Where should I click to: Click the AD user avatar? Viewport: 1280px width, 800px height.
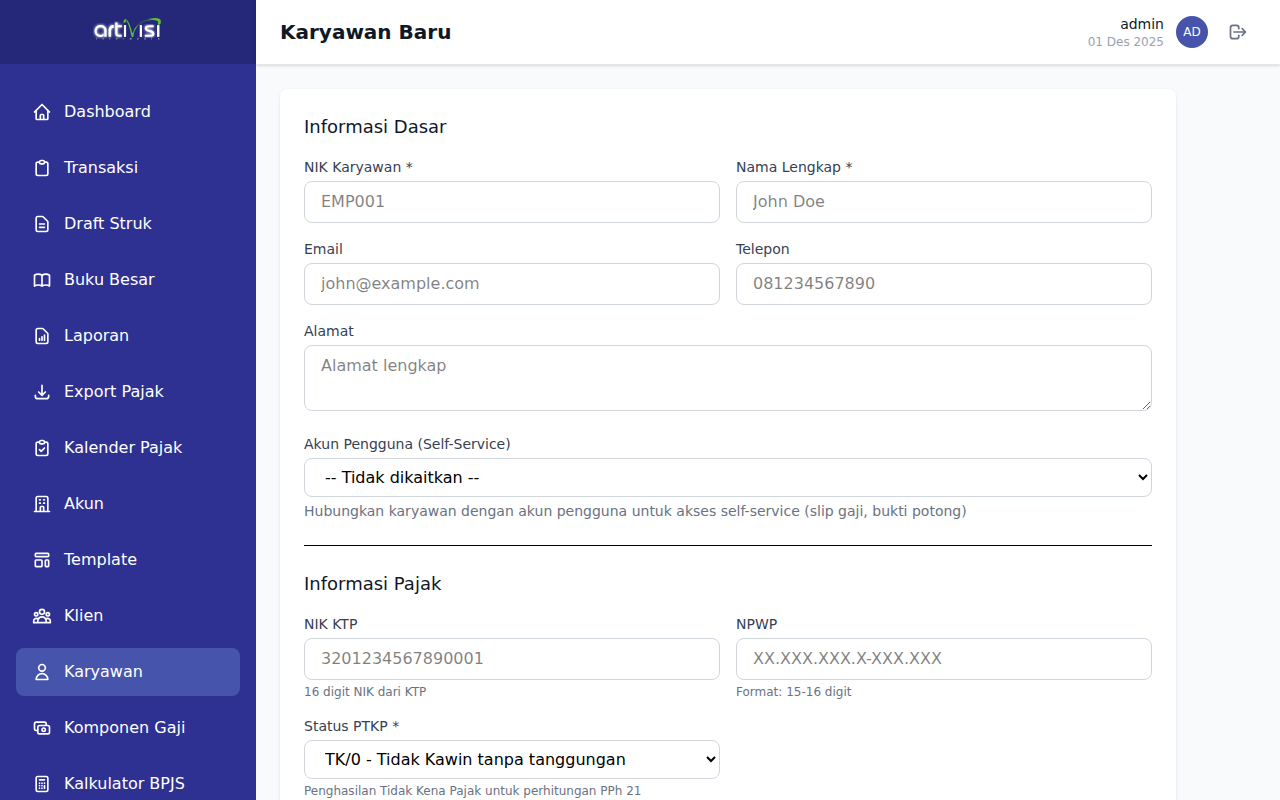pyautogui.click(x=1191, y=32)
